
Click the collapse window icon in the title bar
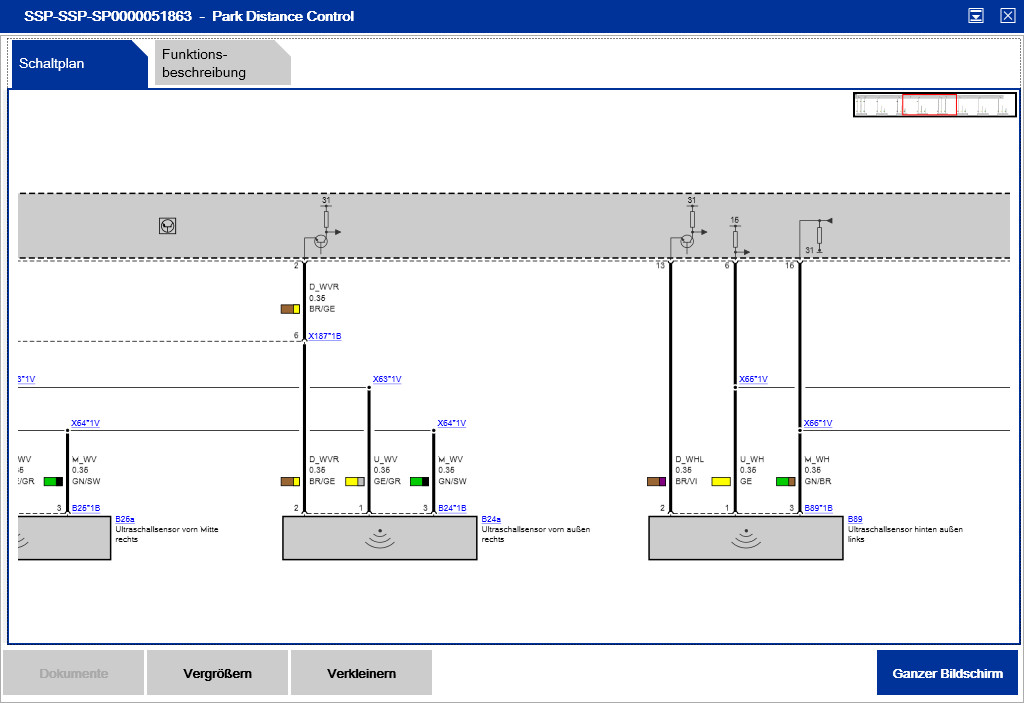coord(976,16)
